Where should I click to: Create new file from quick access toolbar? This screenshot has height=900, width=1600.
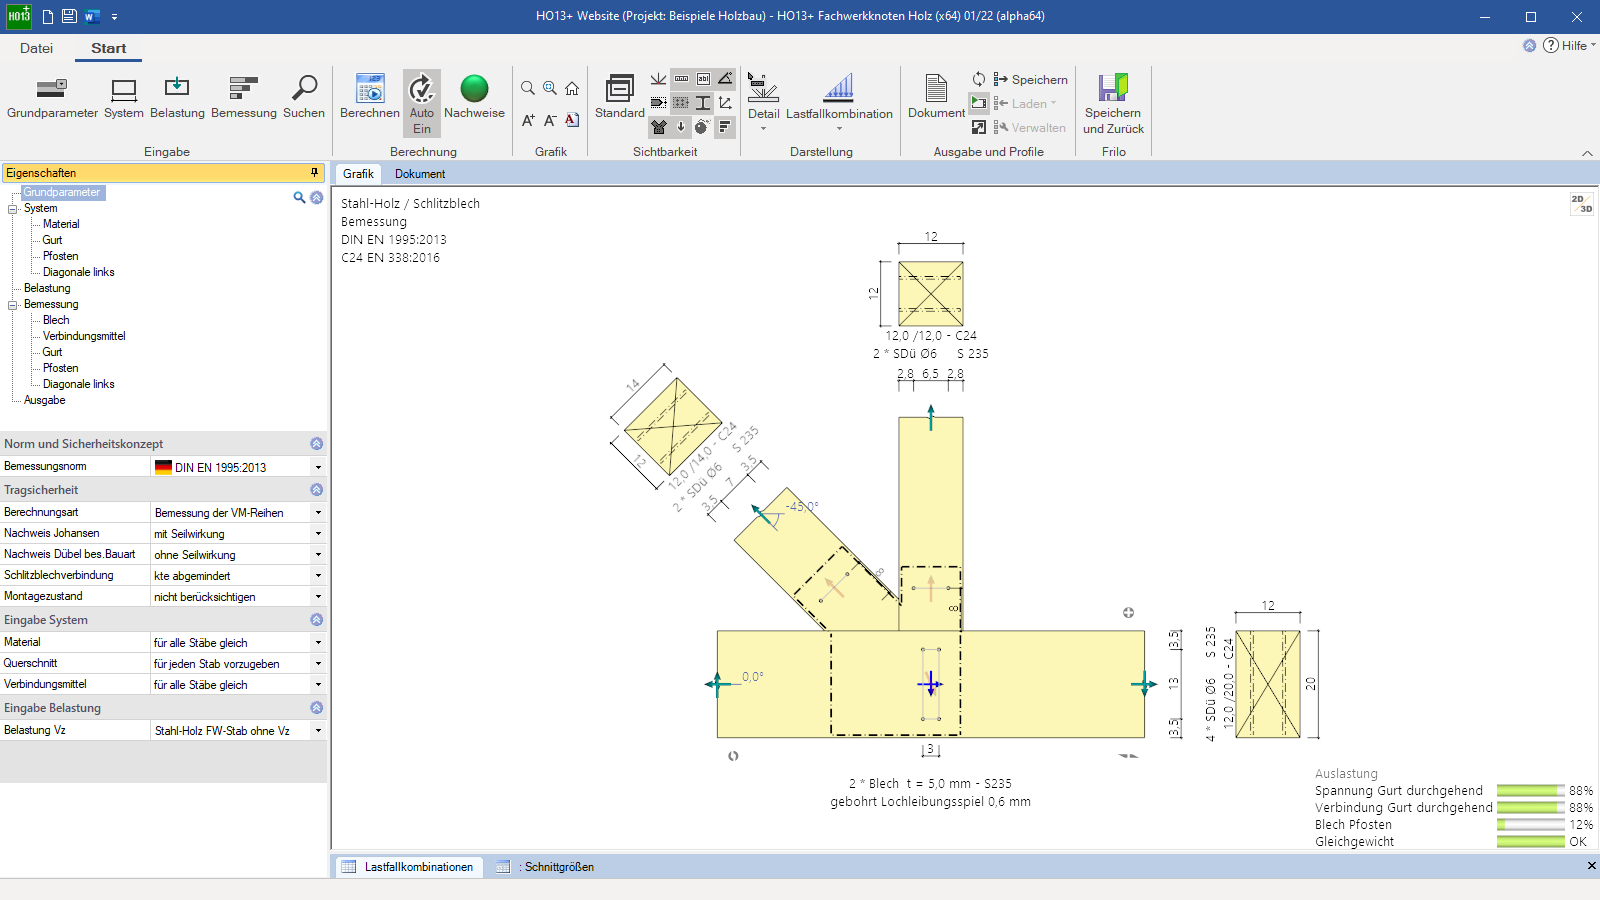[x=48, y=16]
